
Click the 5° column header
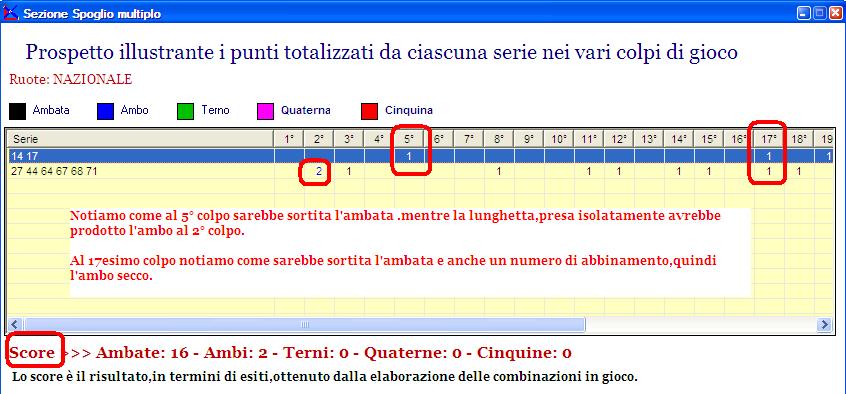pos(409,139)
